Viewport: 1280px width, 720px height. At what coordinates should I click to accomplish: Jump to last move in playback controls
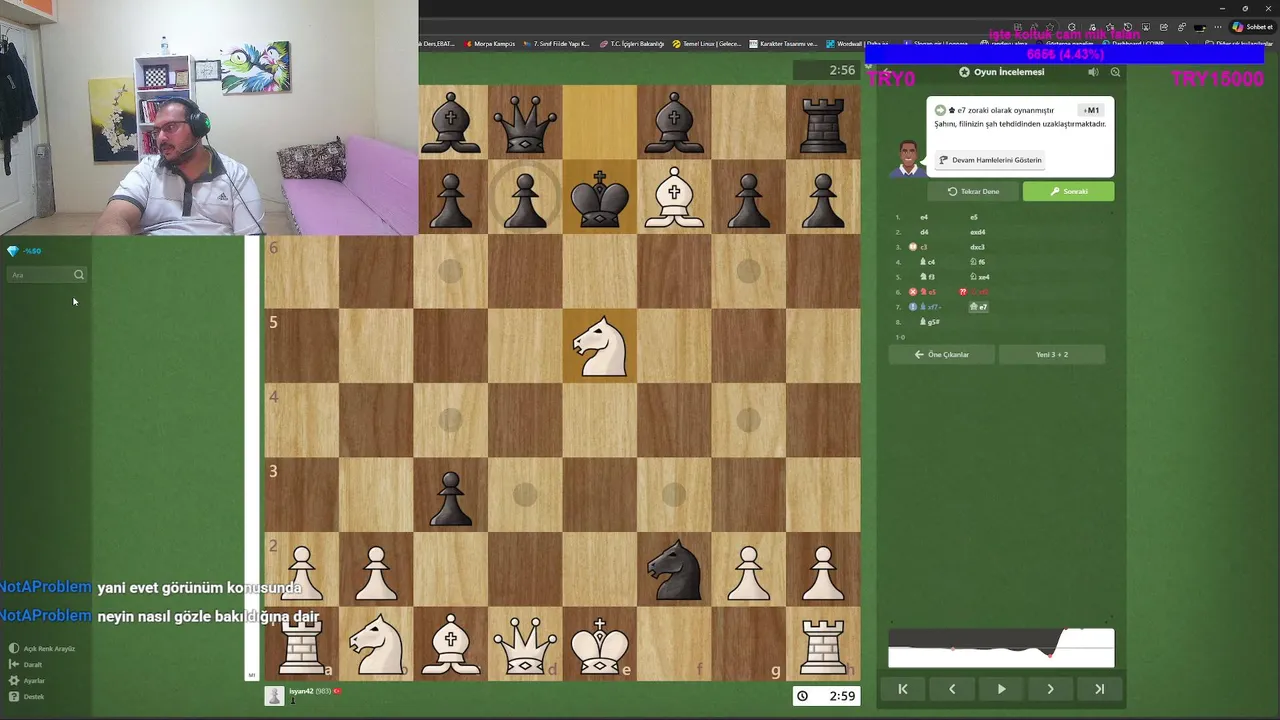[x=1099, y=689]
